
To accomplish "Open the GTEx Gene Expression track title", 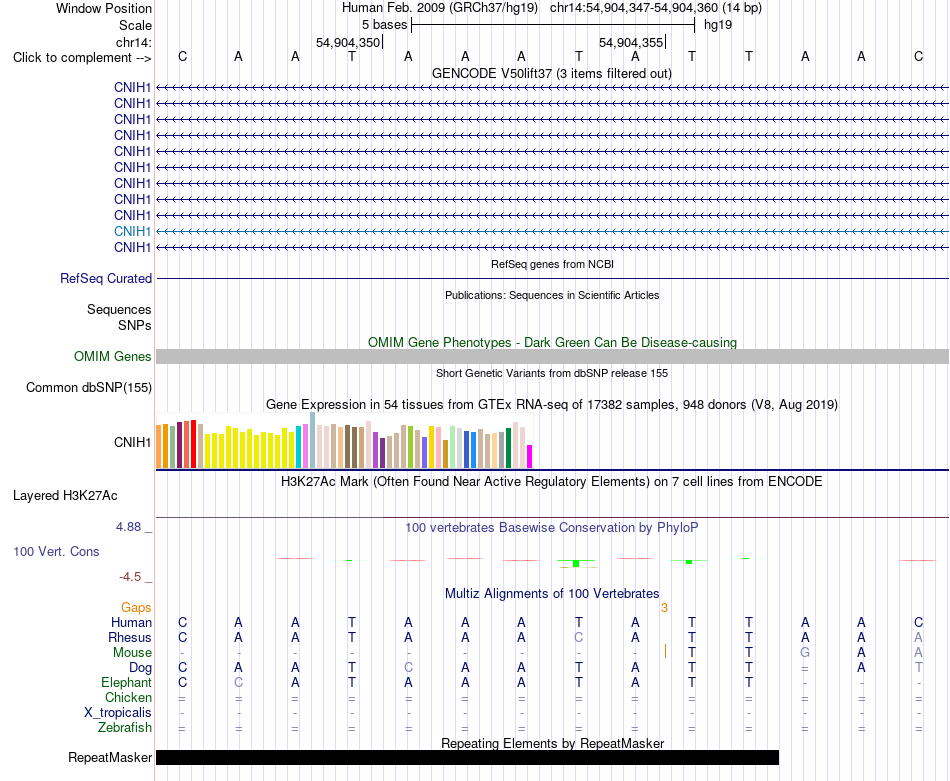I will (x=551, y=405).
